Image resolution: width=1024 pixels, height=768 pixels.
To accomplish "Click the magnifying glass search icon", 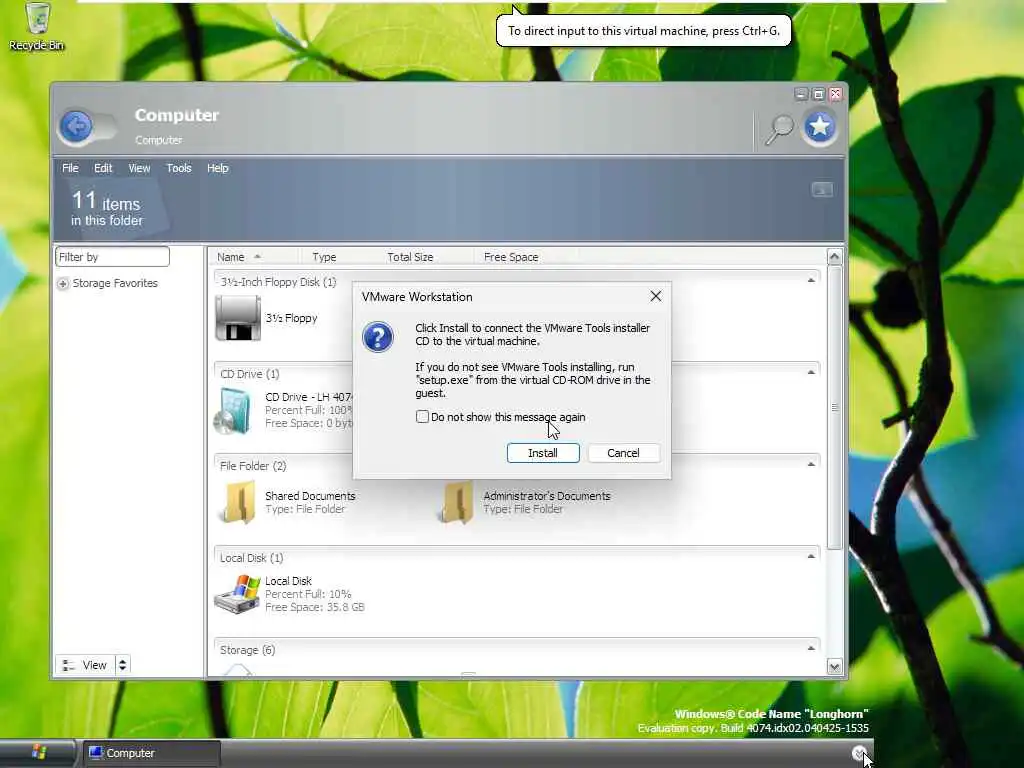I will point(779,129).
